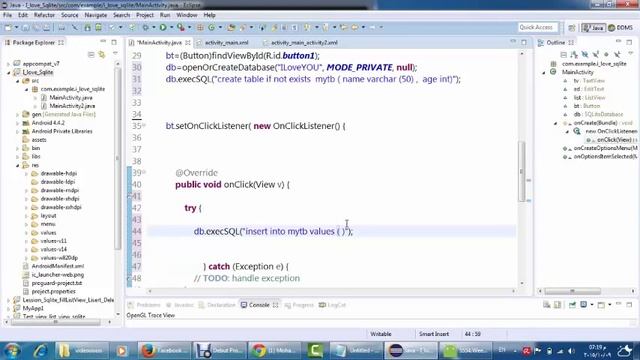Viewport: 640px width, 360px height.
Task: Open the Android SDK Manager icon
Action: coord(87,27)
